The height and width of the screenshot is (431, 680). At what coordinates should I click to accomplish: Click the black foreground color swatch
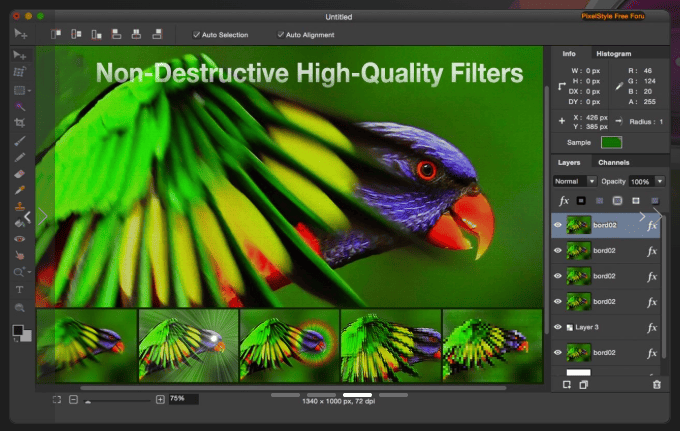coord(17,330)
